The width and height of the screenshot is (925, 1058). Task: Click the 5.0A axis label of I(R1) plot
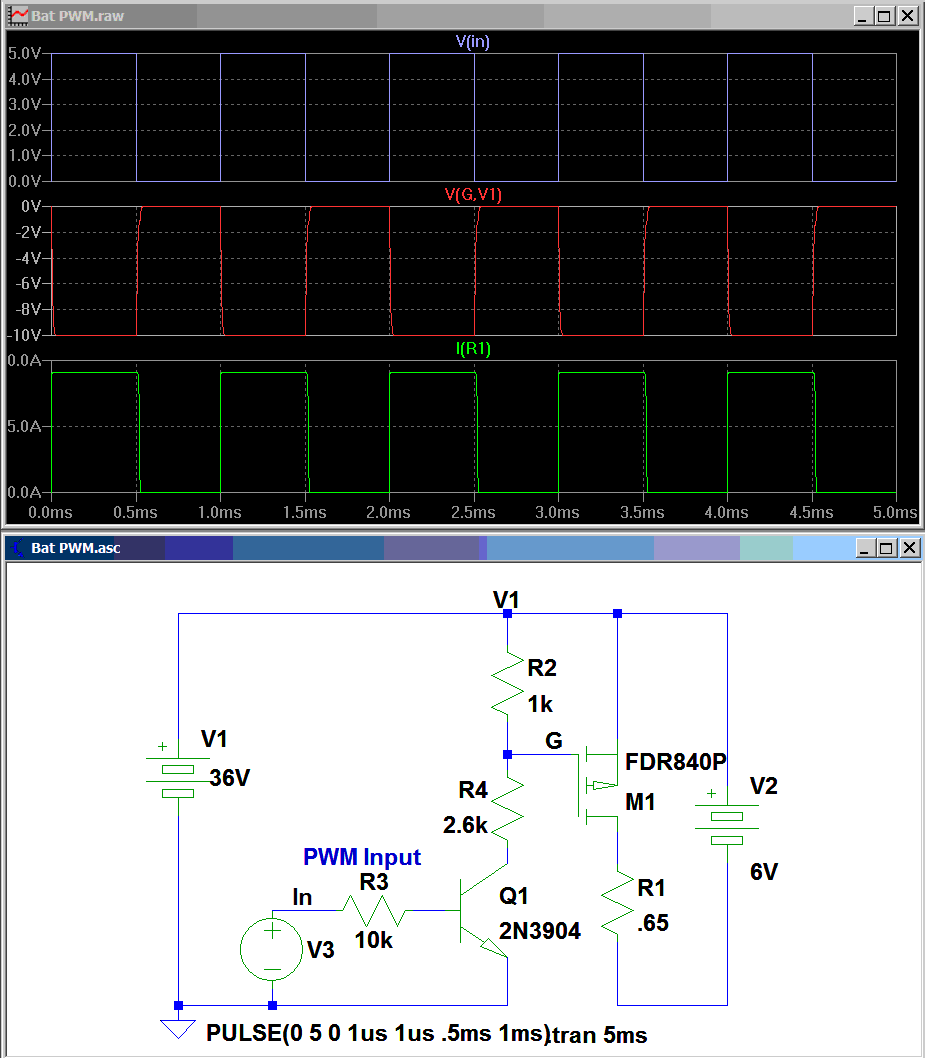24,426
